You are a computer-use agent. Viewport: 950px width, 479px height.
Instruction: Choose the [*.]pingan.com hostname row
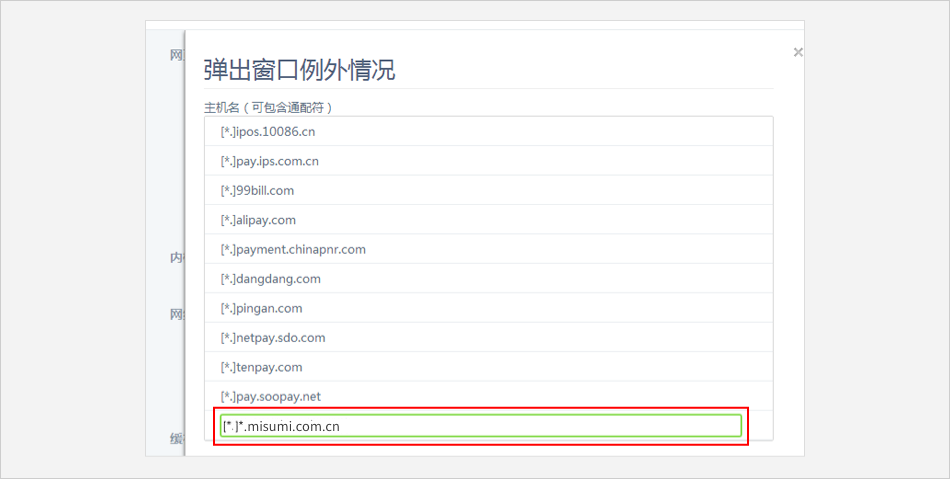click(261, 308)
